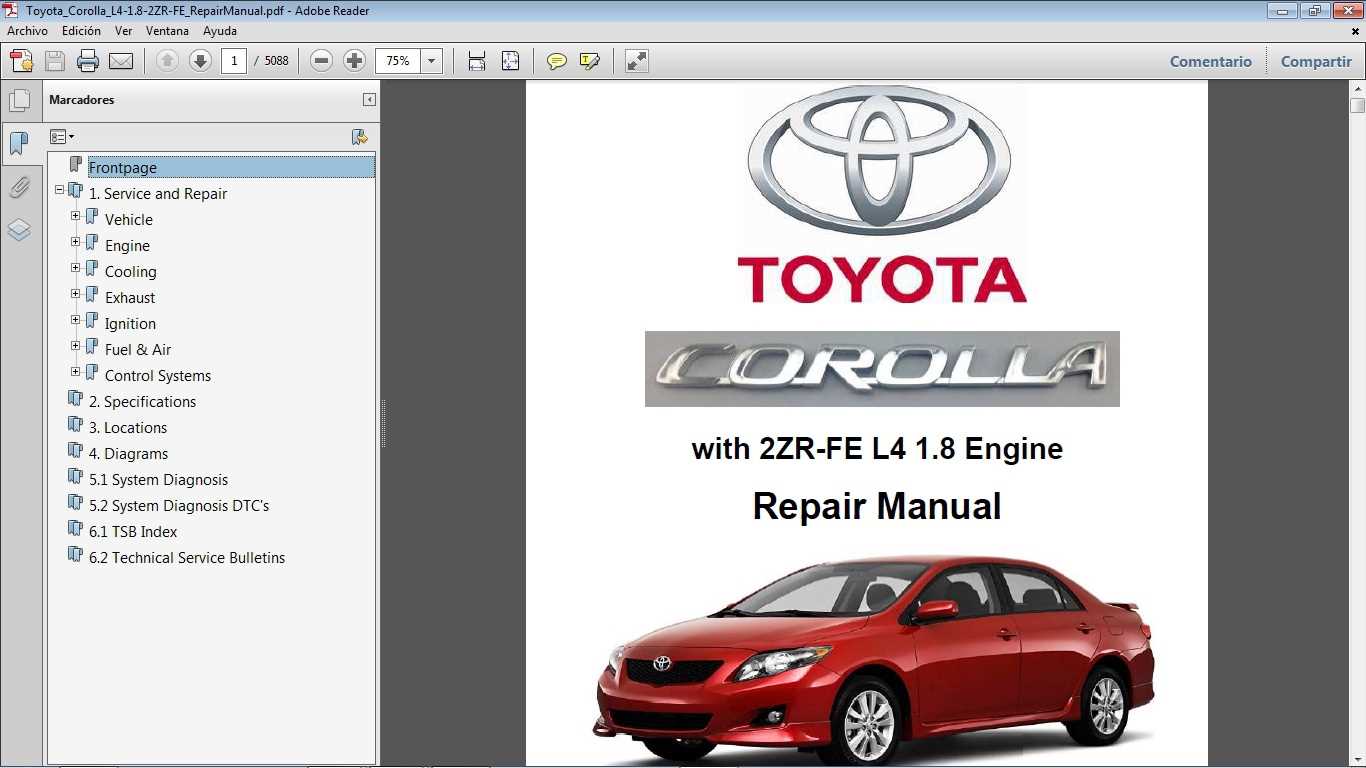Click the find current bookmark icon

point(360,137)
